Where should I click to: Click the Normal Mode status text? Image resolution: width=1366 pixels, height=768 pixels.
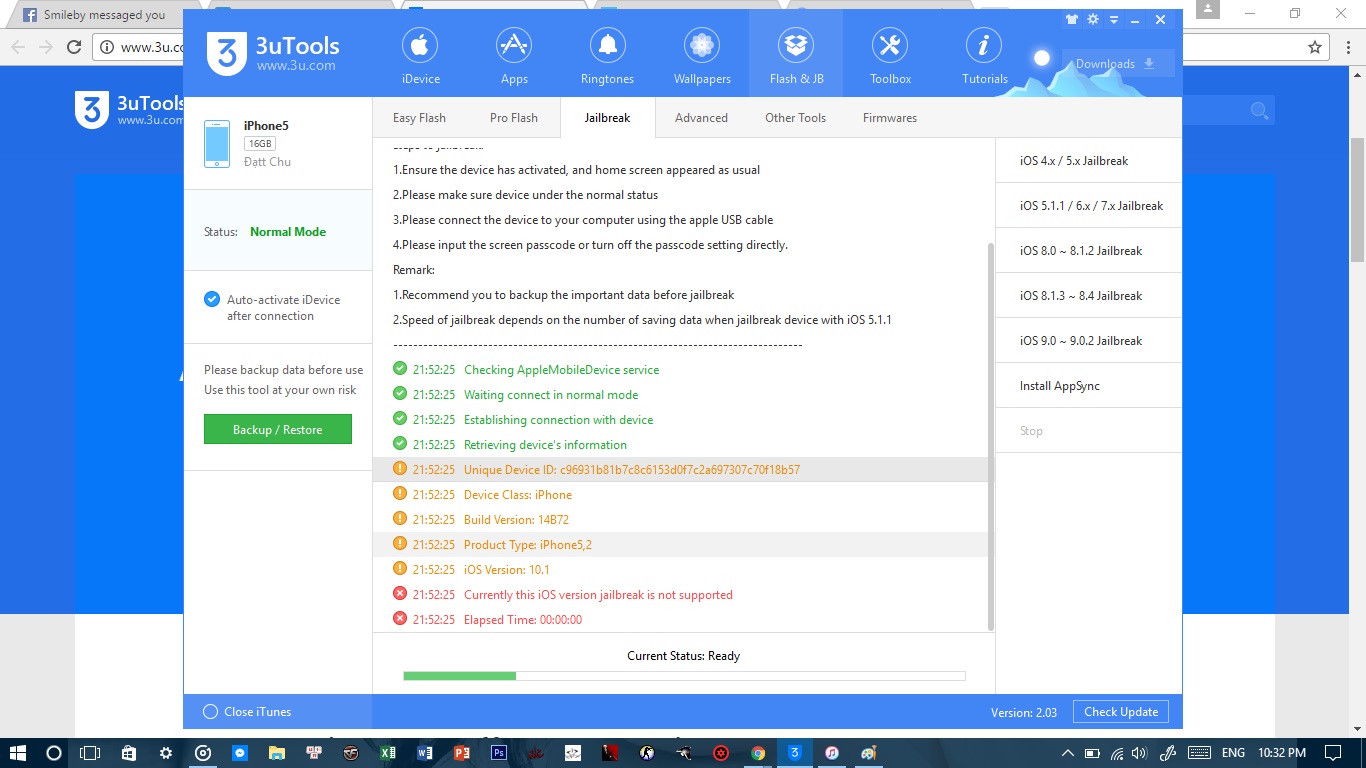click(x=288, y=232)
